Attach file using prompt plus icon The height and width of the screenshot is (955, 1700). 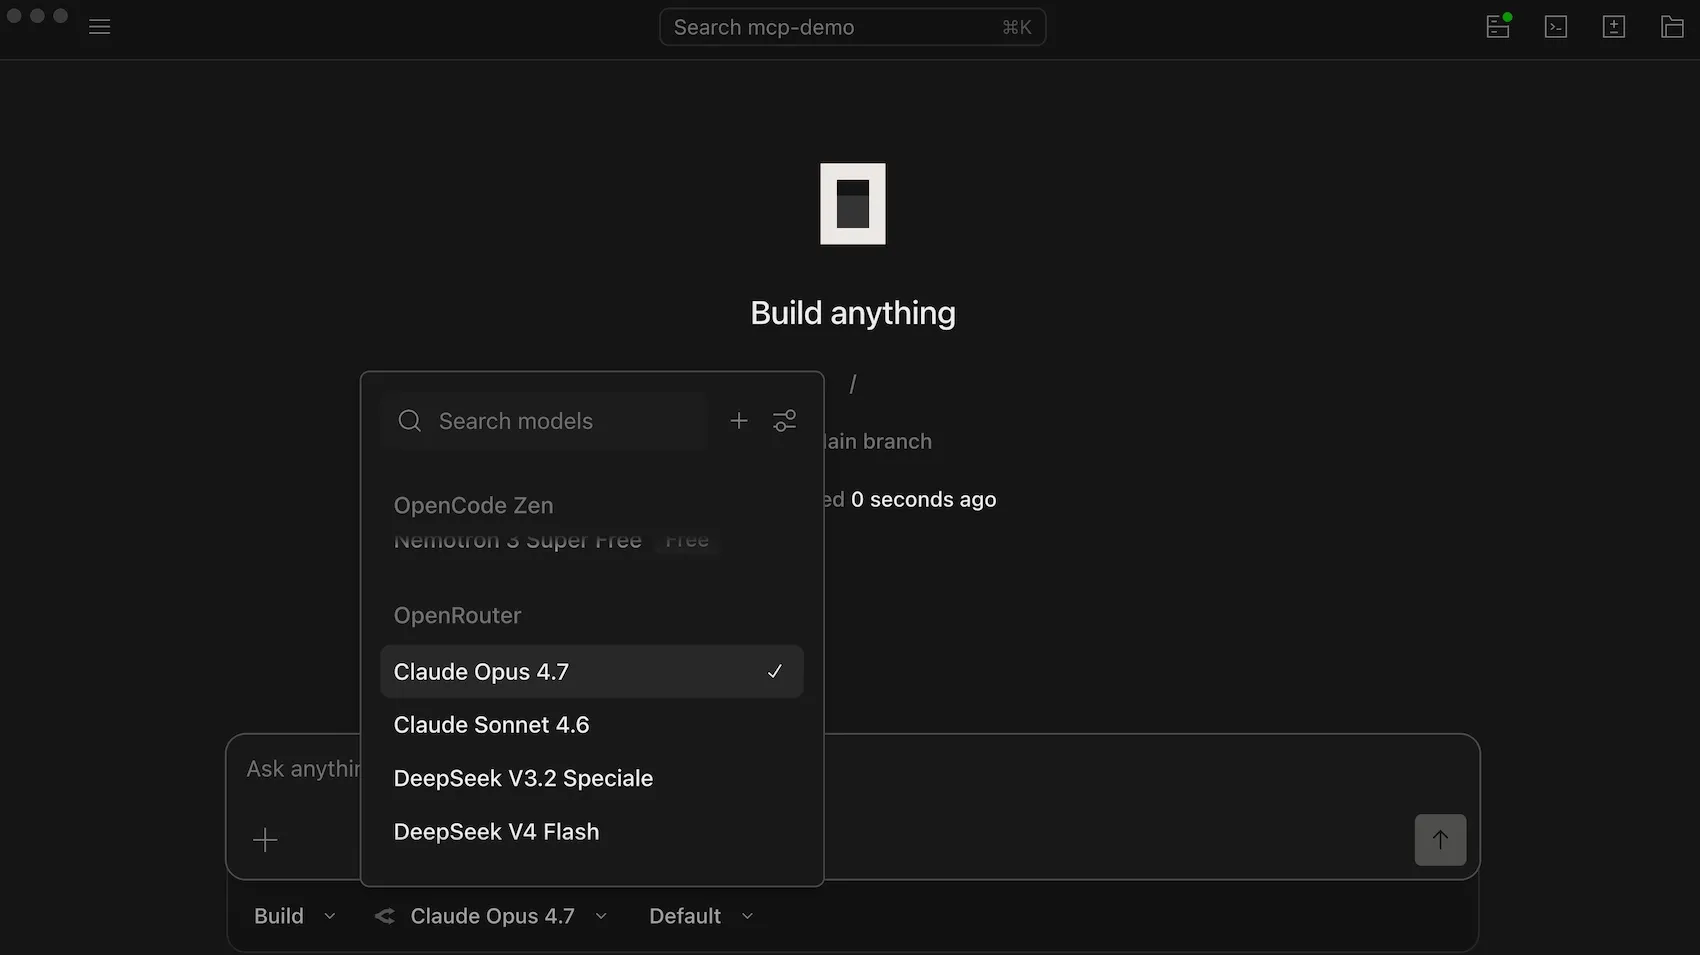click(265, 840)
